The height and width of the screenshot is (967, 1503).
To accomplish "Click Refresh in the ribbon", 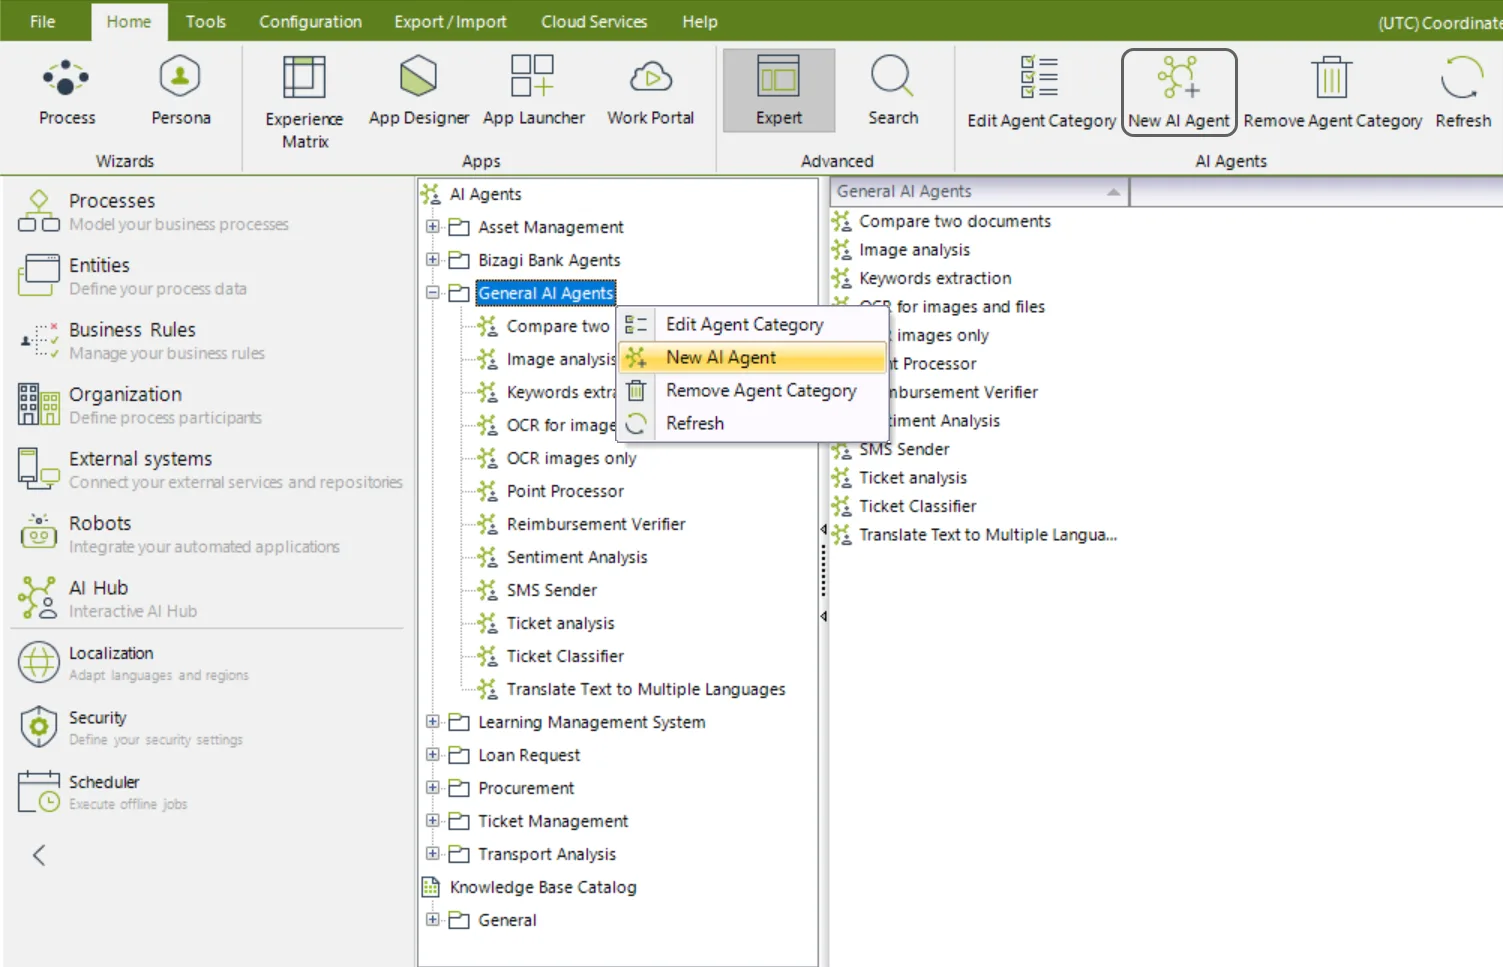I will point(1463,92).
